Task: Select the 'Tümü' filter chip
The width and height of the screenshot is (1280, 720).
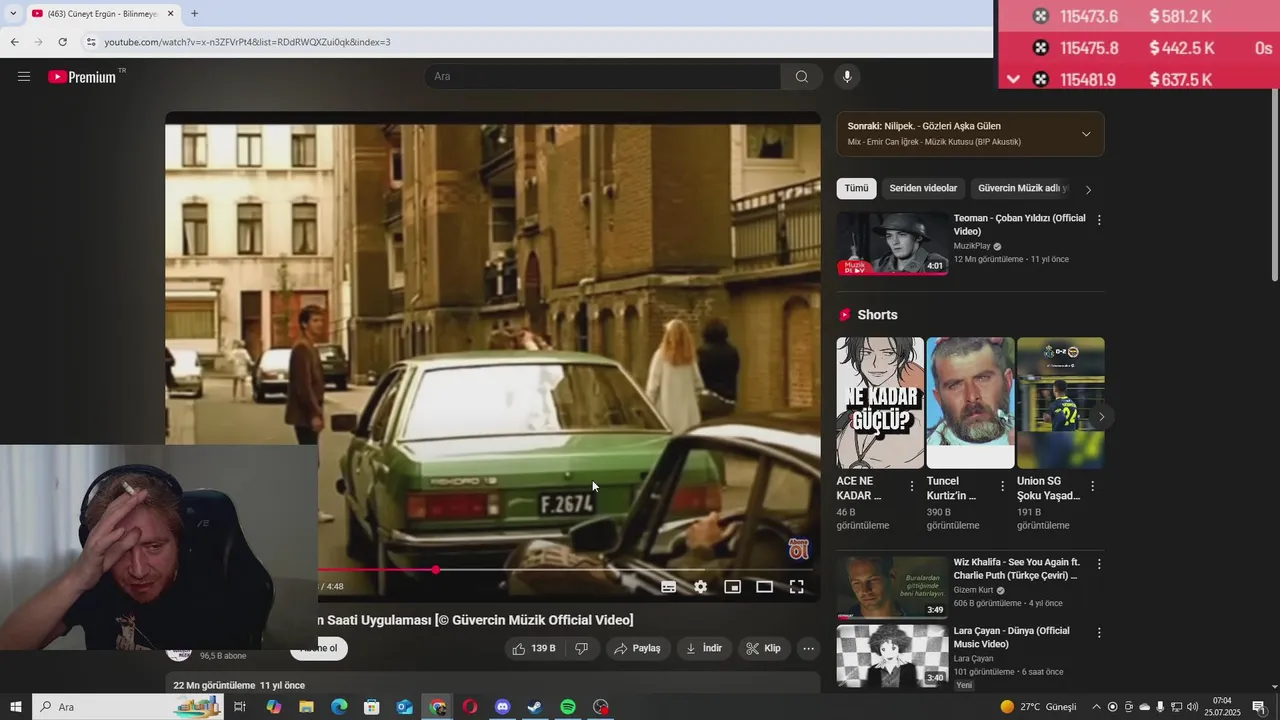Action: (857, 188)
